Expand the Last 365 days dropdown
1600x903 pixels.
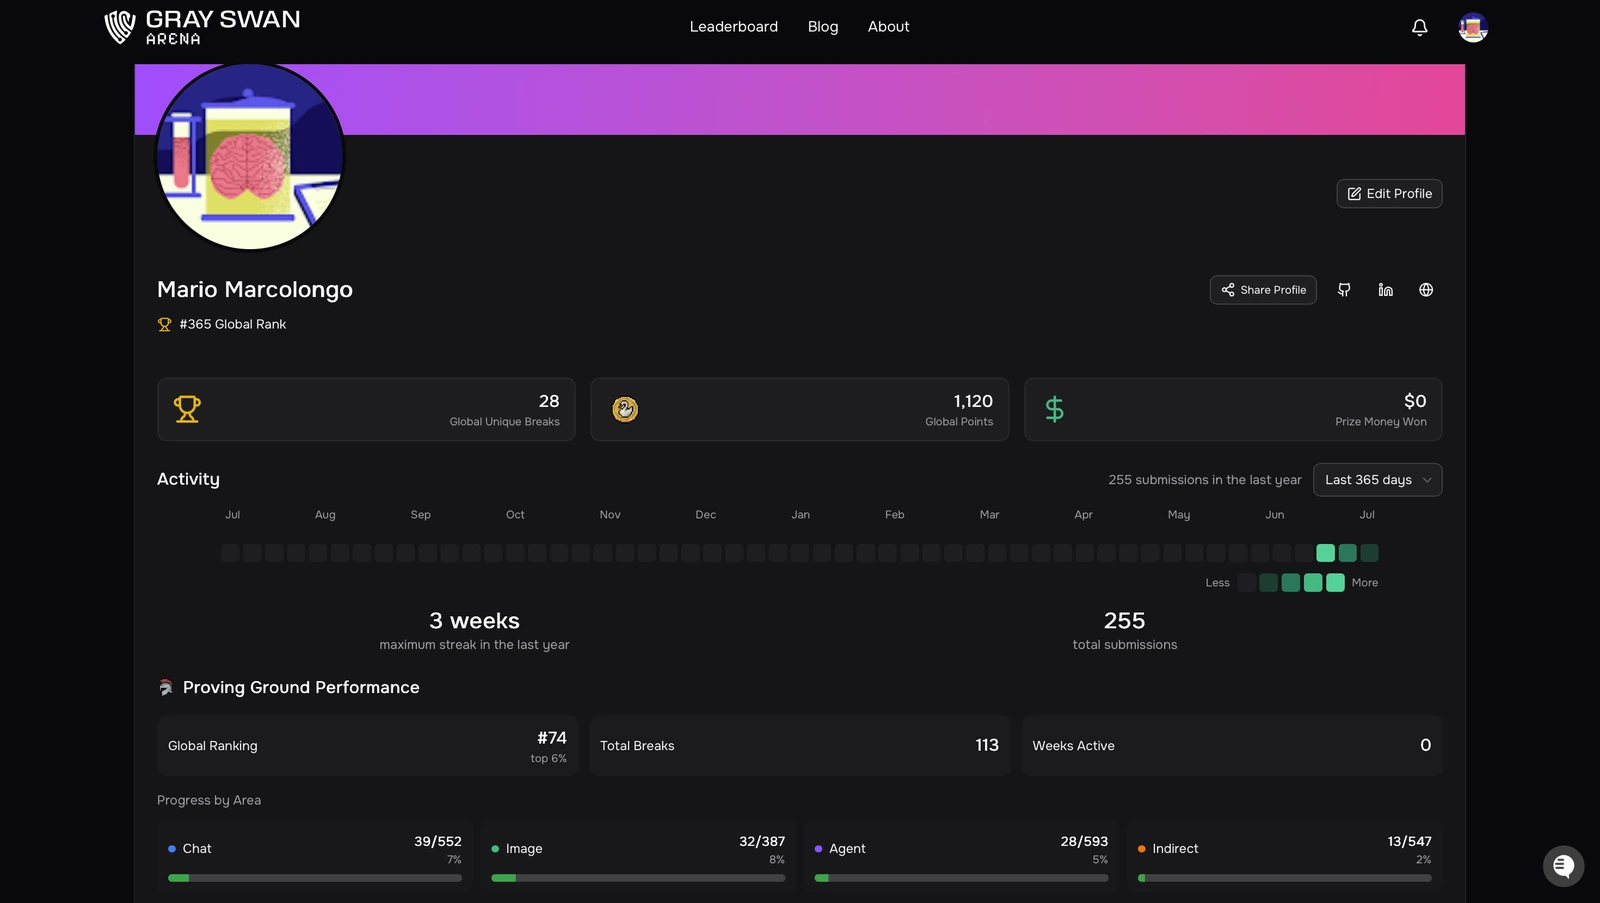coord(1377,480)
